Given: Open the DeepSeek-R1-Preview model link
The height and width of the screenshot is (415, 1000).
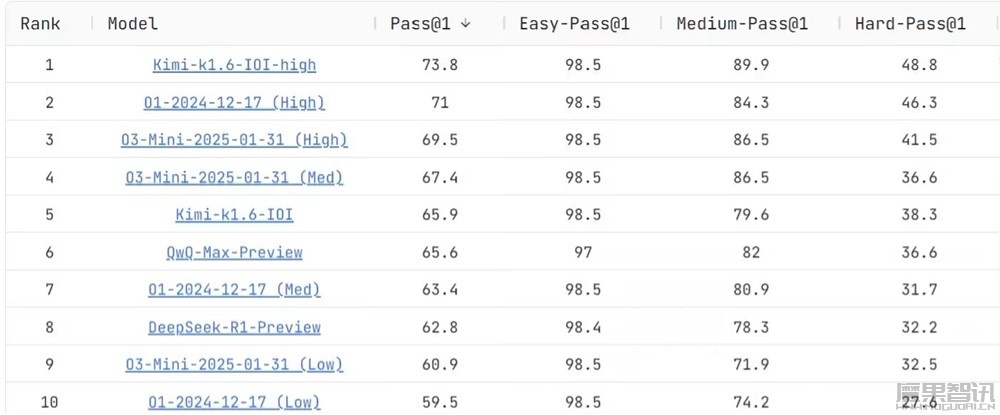Looking at the screenshot, I should pyautogui.click(x=234, y=327).
